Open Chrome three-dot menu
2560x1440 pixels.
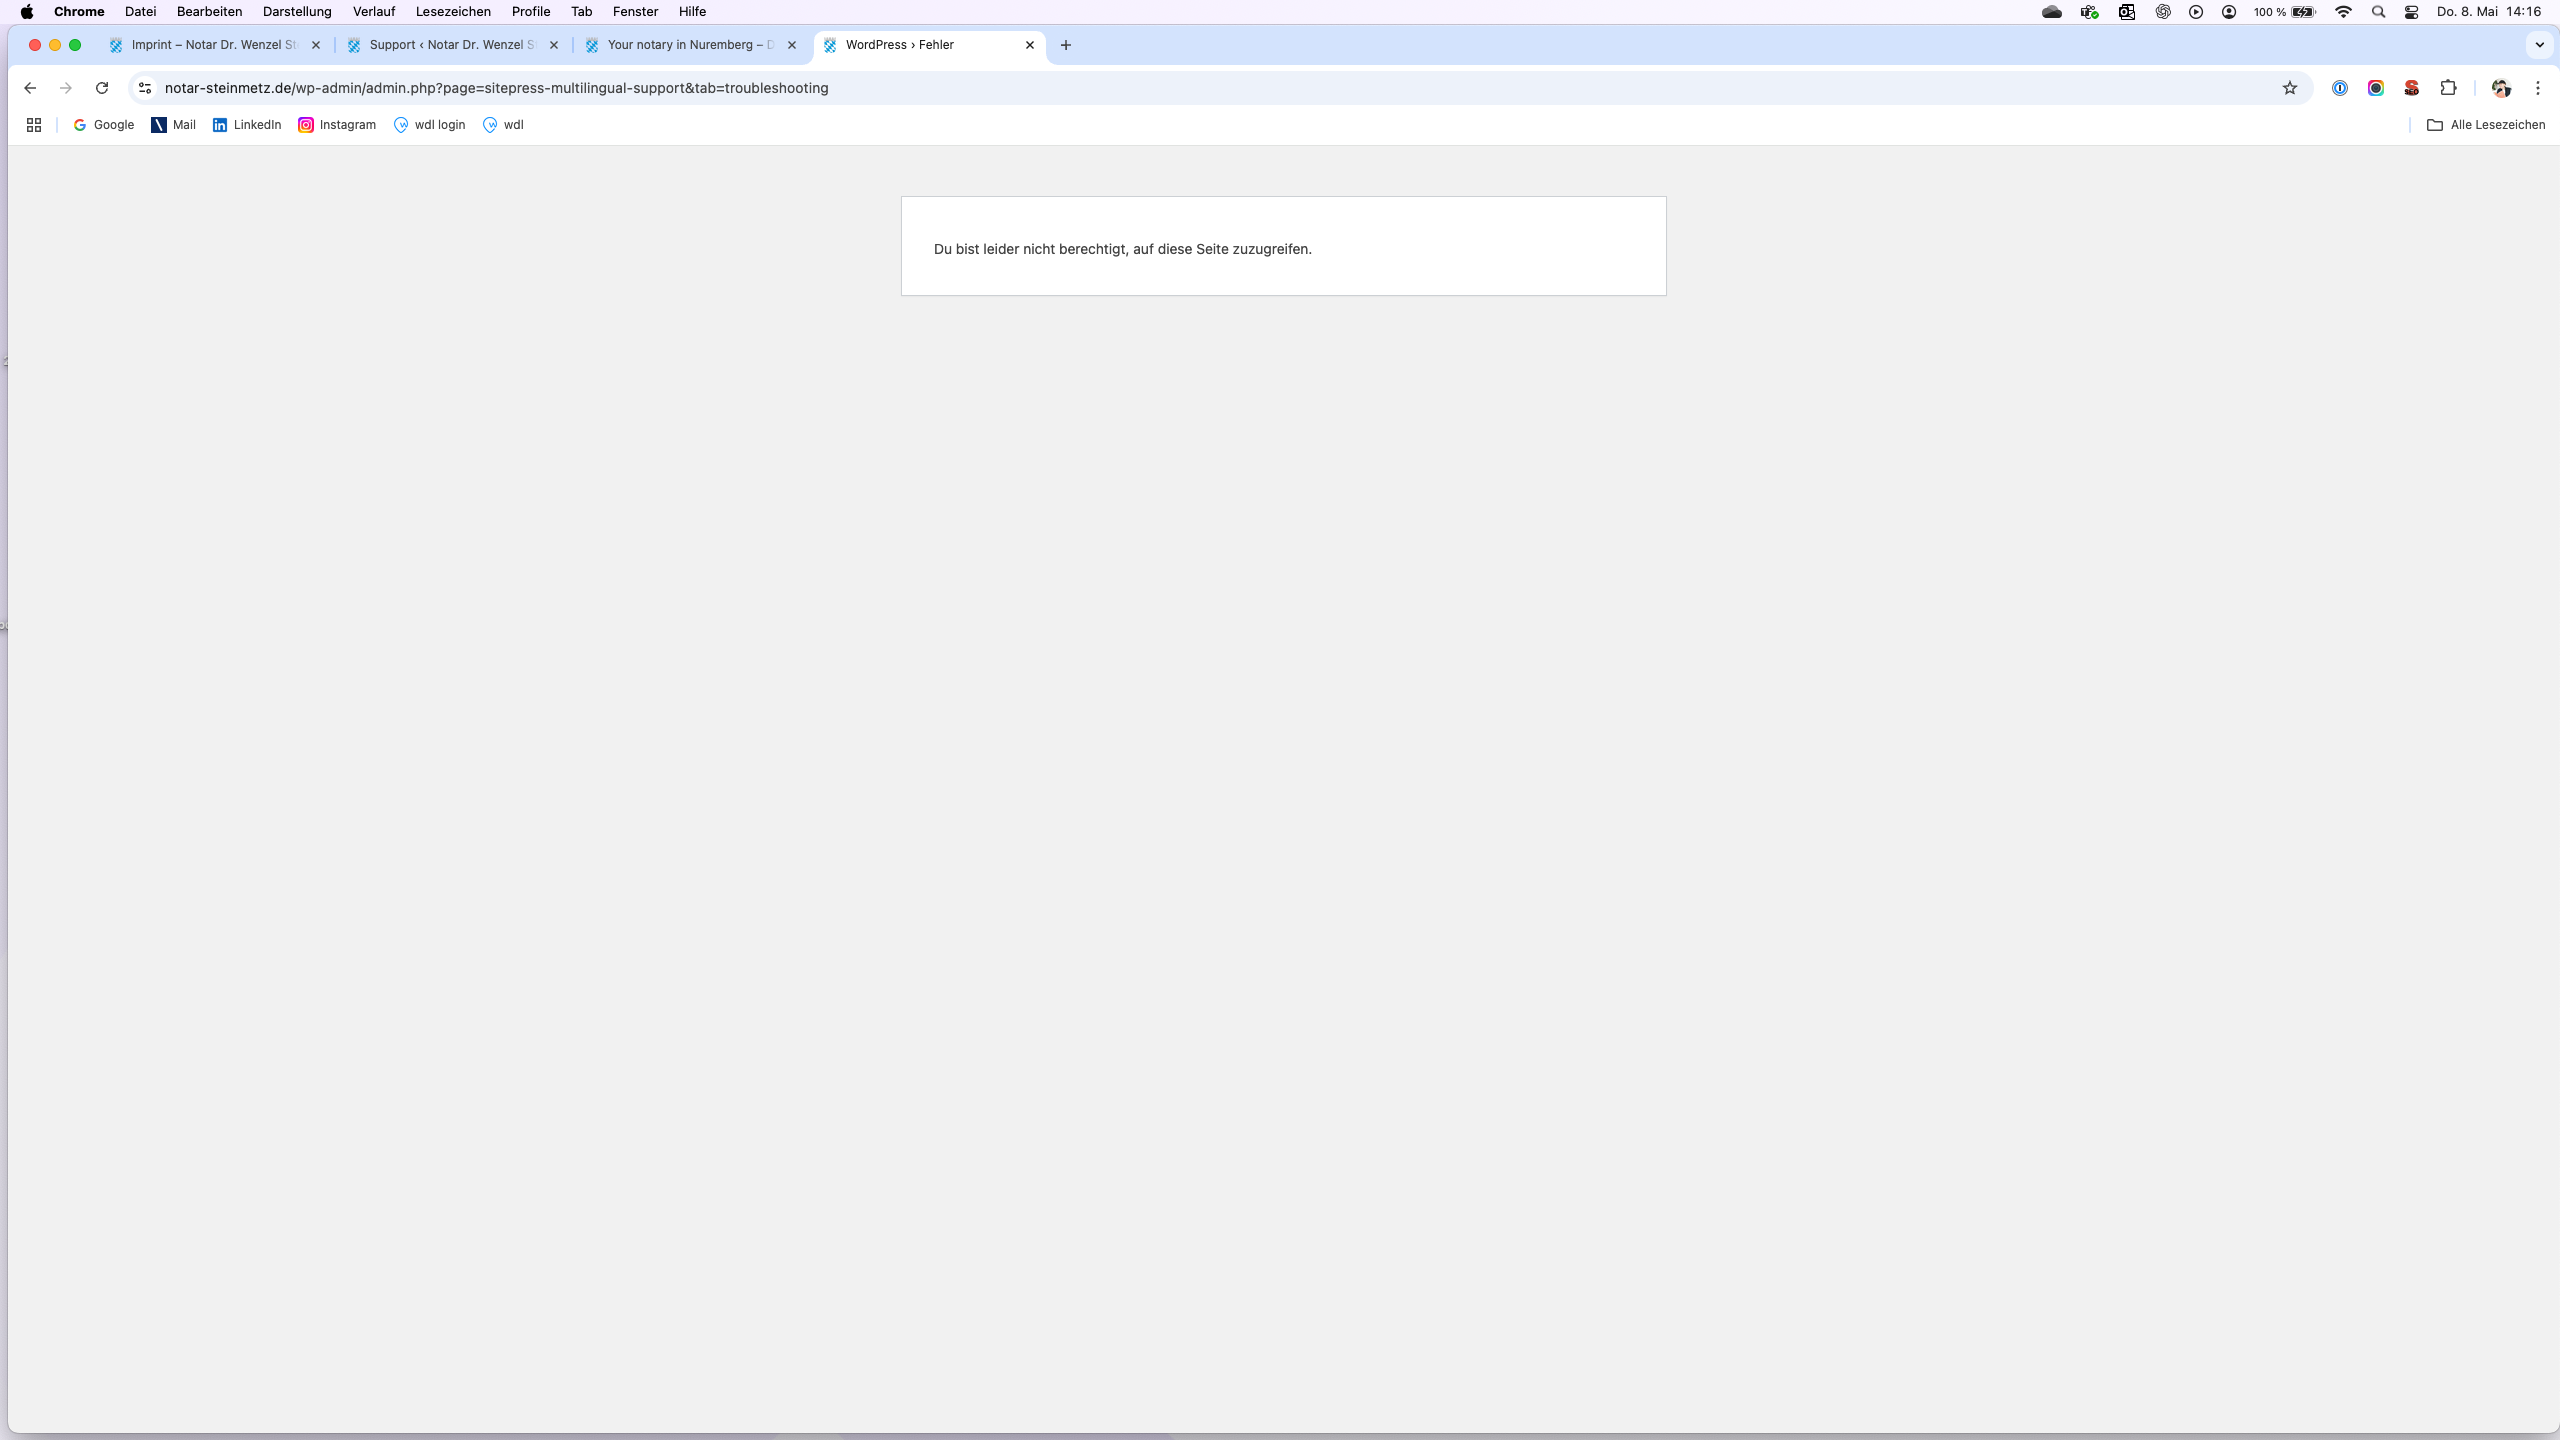coord(2538,88)
